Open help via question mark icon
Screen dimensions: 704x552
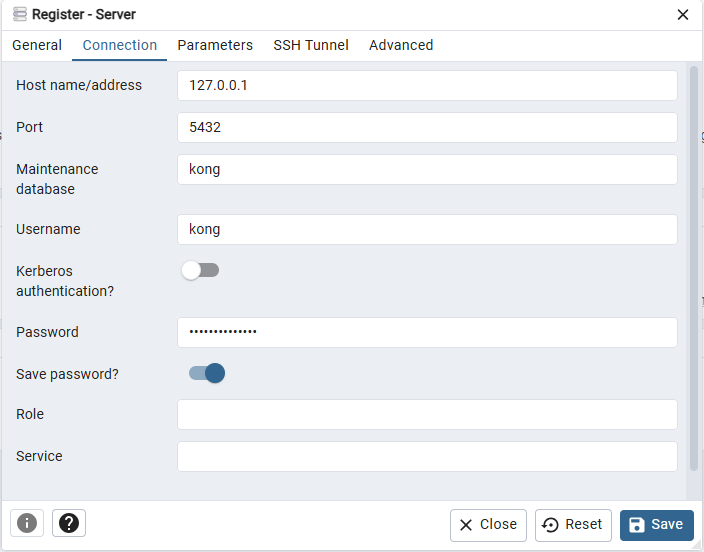pyautogui.click(x=69, y=523)
